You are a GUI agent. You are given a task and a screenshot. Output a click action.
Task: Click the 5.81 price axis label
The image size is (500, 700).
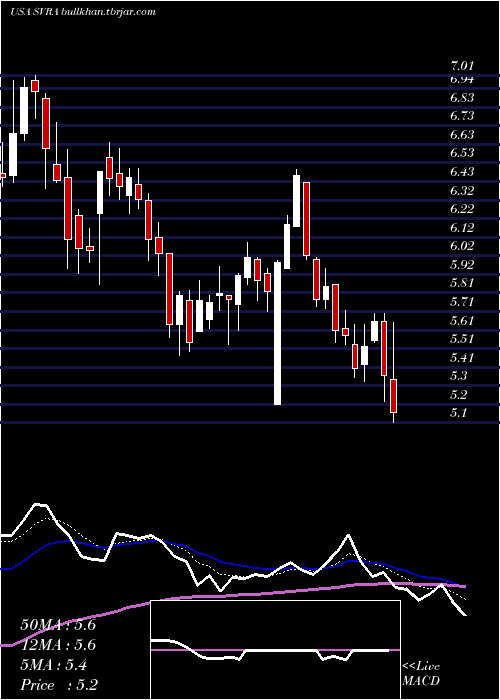coord(462,283)
